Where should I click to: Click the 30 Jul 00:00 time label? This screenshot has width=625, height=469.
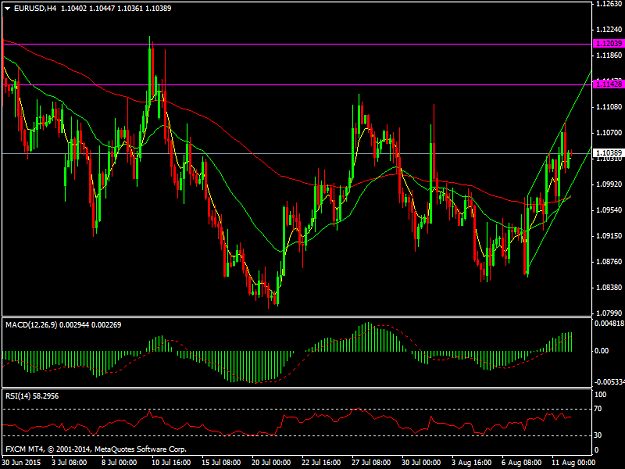click(x=421, y=463)
